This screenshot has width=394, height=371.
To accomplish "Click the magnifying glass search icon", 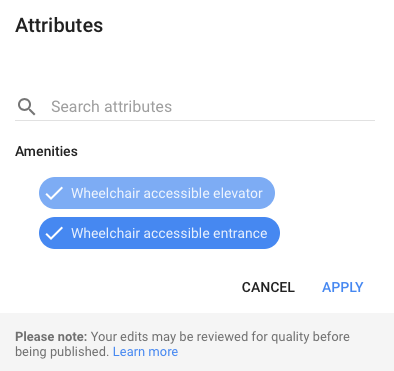I will click(x=26, y=107).
